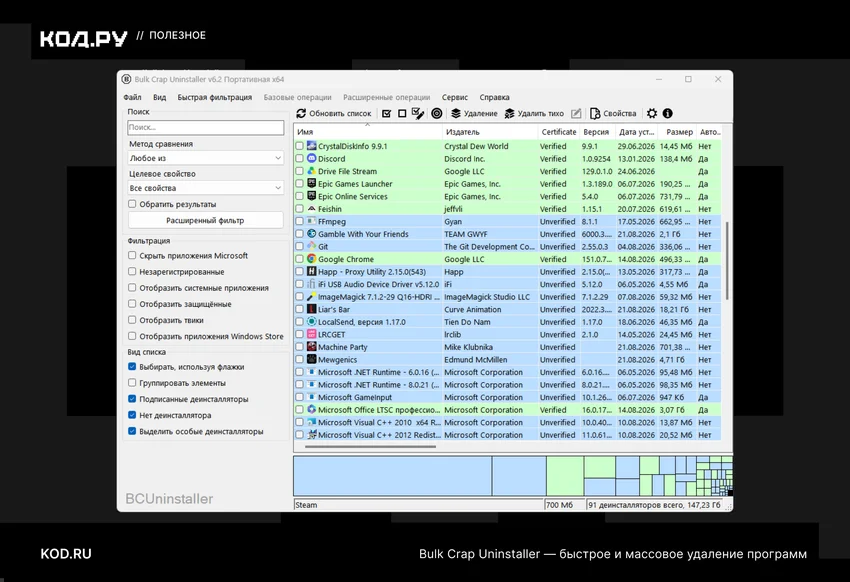The width and height of the screenshot is (850, 582).
Task: Select the Epic Online Services row name
Action: 353,196
